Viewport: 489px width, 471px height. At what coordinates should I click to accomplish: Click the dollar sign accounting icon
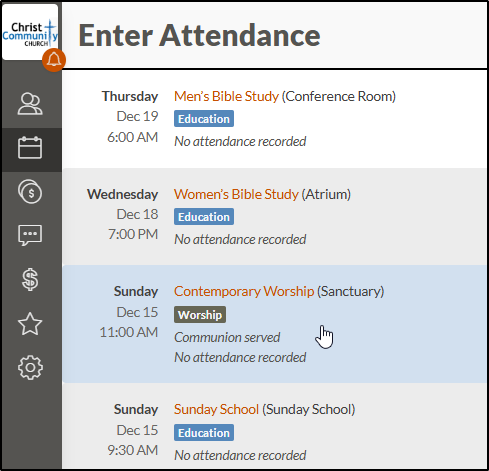coord(30,279)
